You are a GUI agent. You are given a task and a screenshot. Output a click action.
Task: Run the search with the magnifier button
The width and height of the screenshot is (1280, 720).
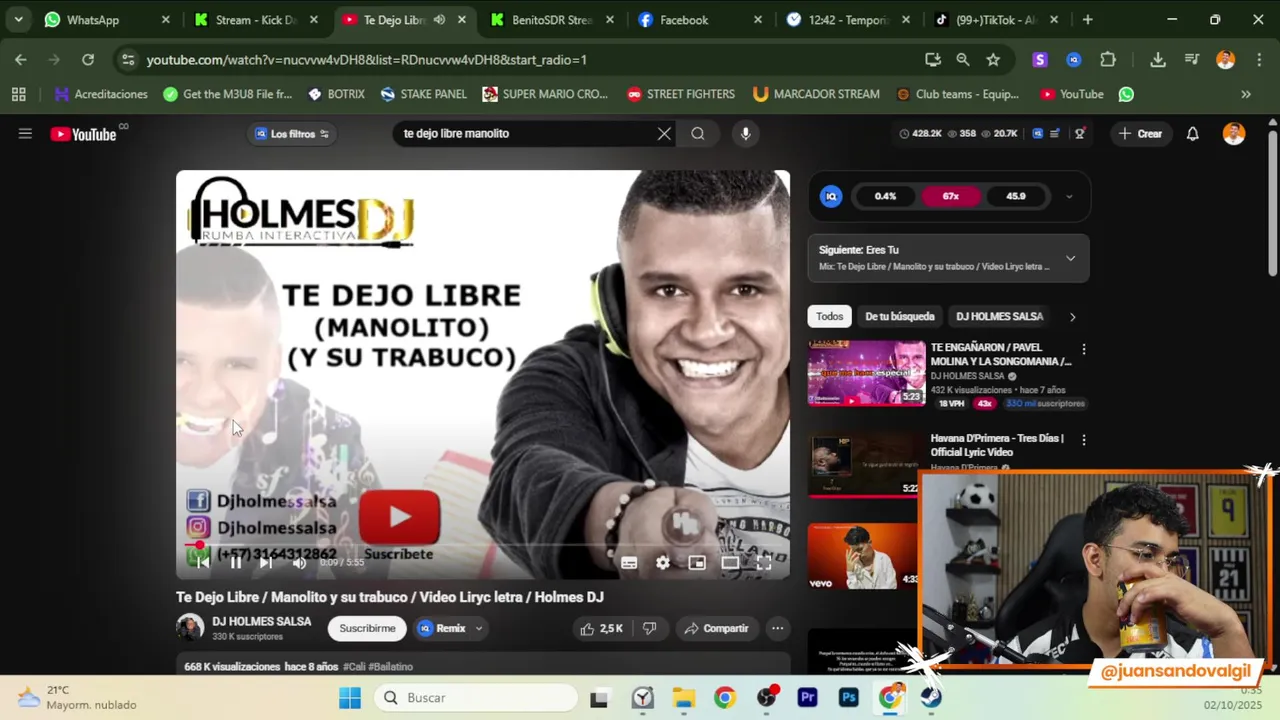[x=698, y=134]
